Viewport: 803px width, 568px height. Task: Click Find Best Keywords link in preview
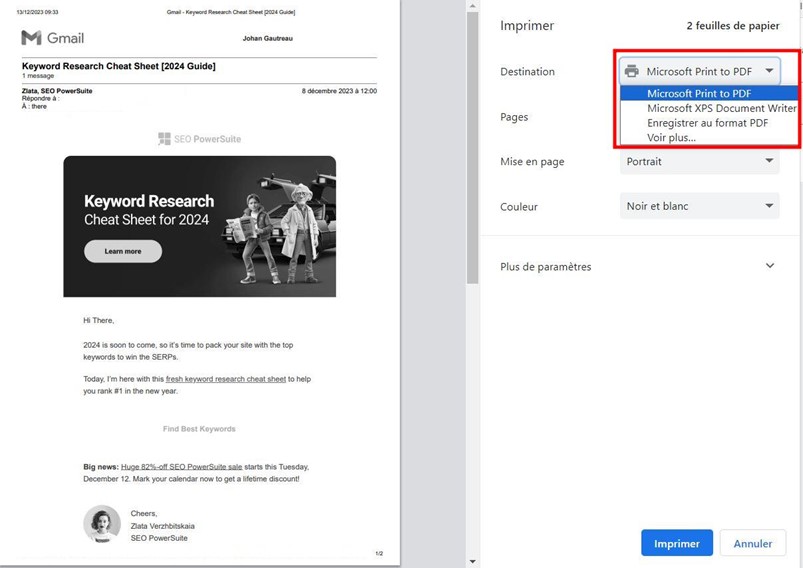coord(199,429)
